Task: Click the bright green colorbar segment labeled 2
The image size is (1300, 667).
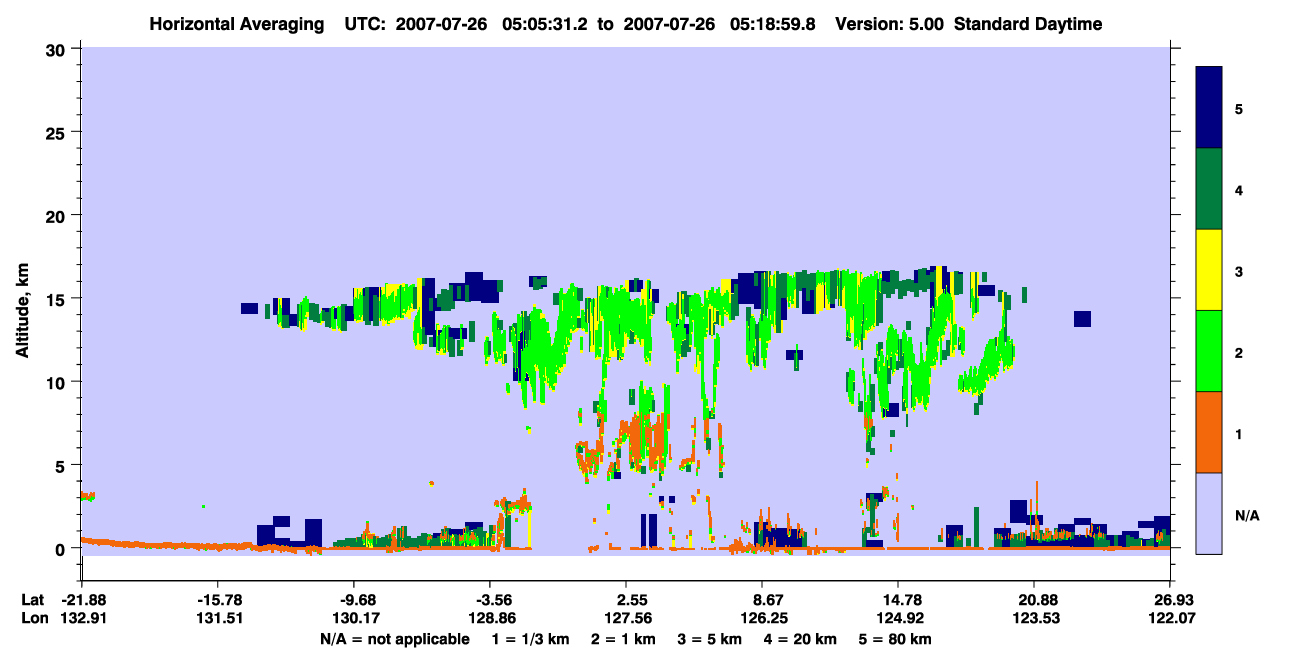Action: [x=1209, y=350]
